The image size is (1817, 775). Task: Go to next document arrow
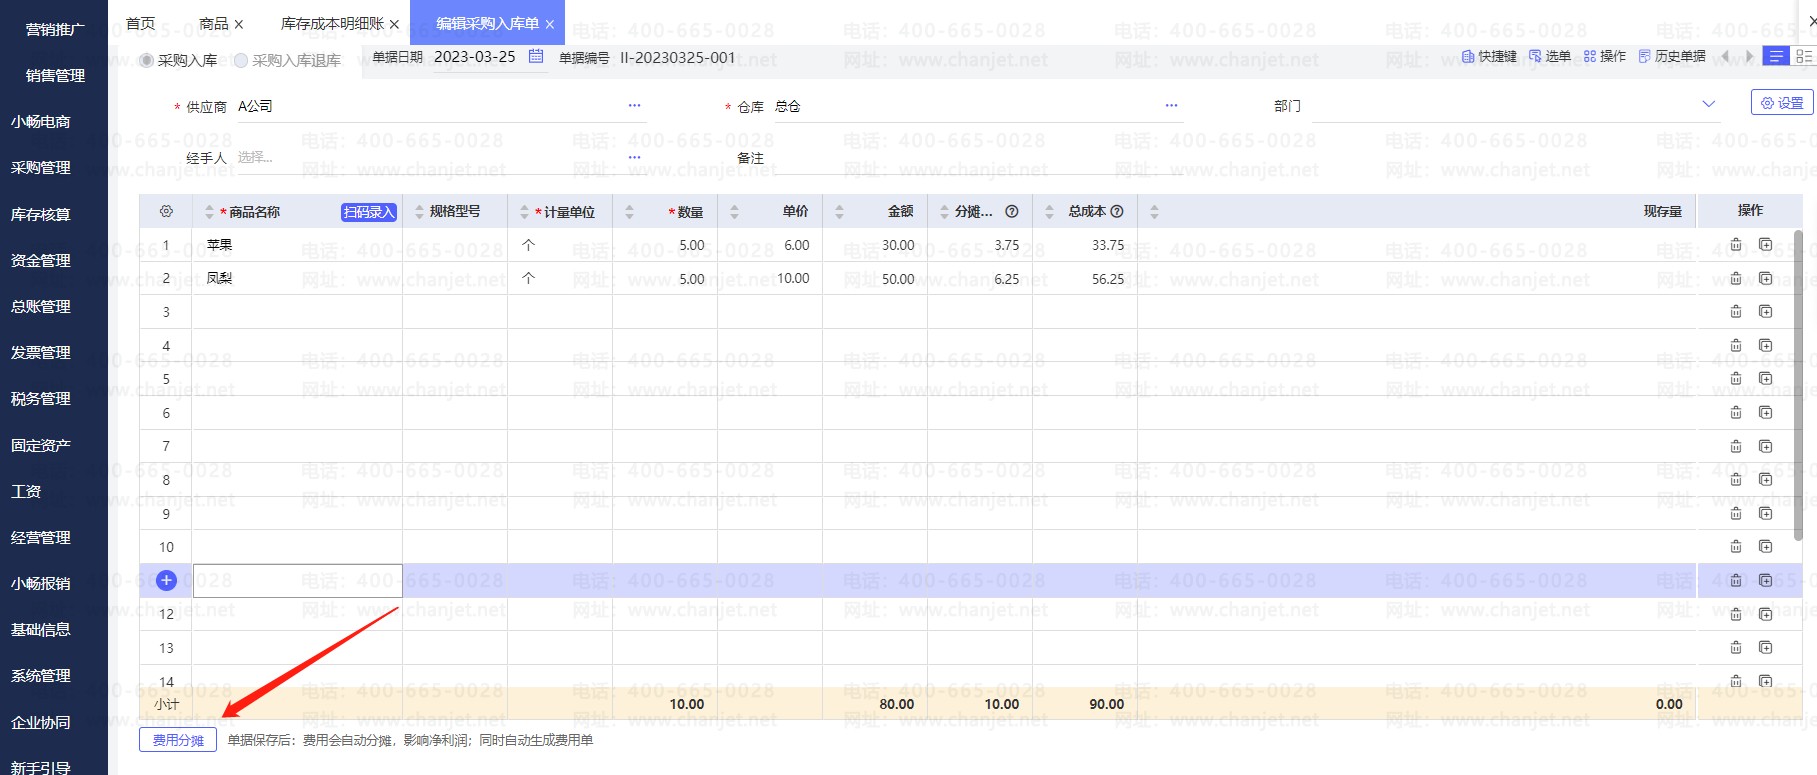tap(1749, 57)
